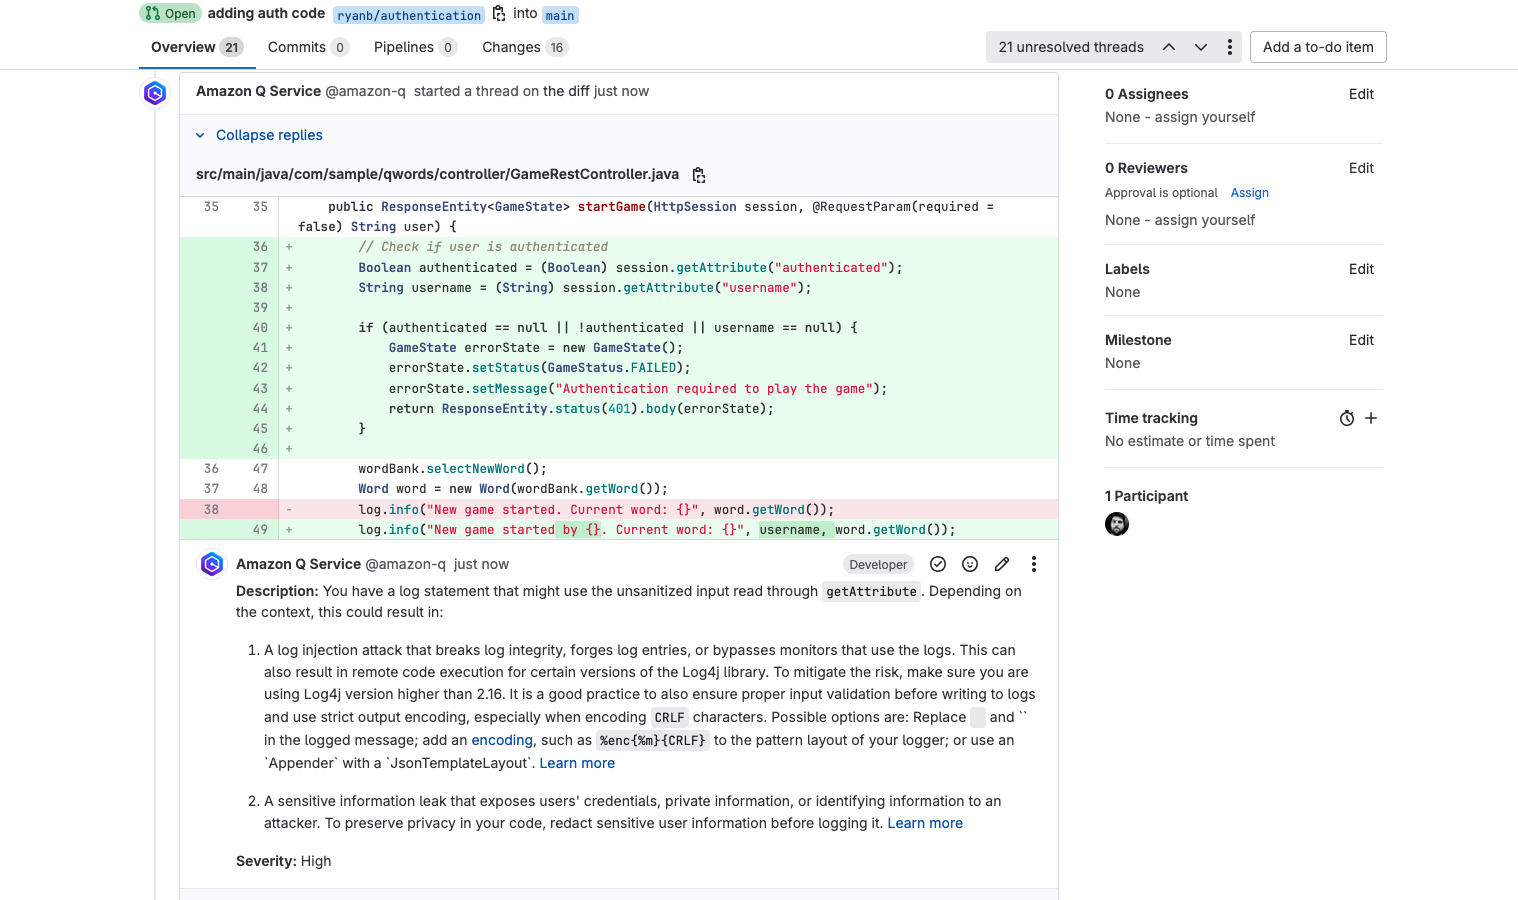Add emoji reaction to the comment
The image size is (1518, 900).
tap(970, 564)
